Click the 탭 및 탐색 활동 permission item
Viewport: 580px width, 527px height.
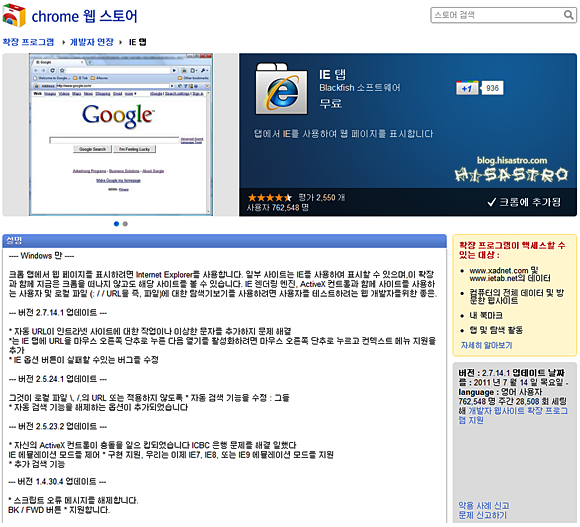[496, 330]
